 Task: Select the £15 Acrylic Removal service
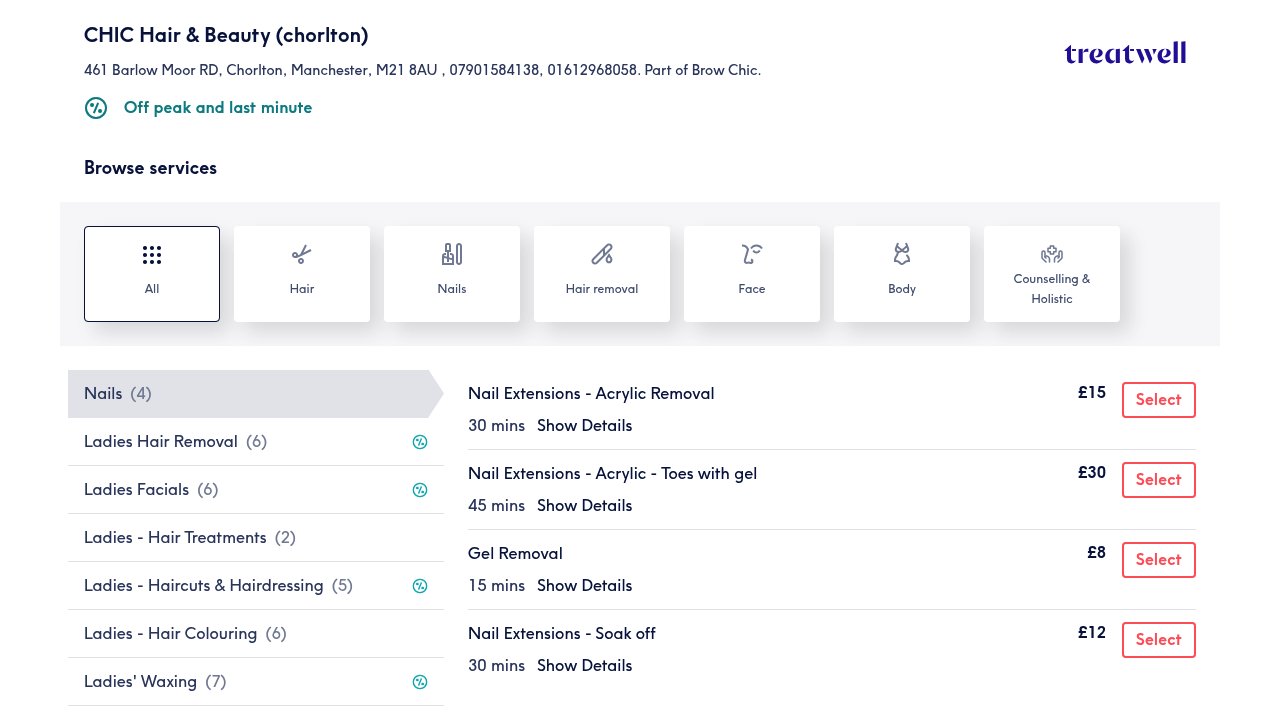[1159, 400]
